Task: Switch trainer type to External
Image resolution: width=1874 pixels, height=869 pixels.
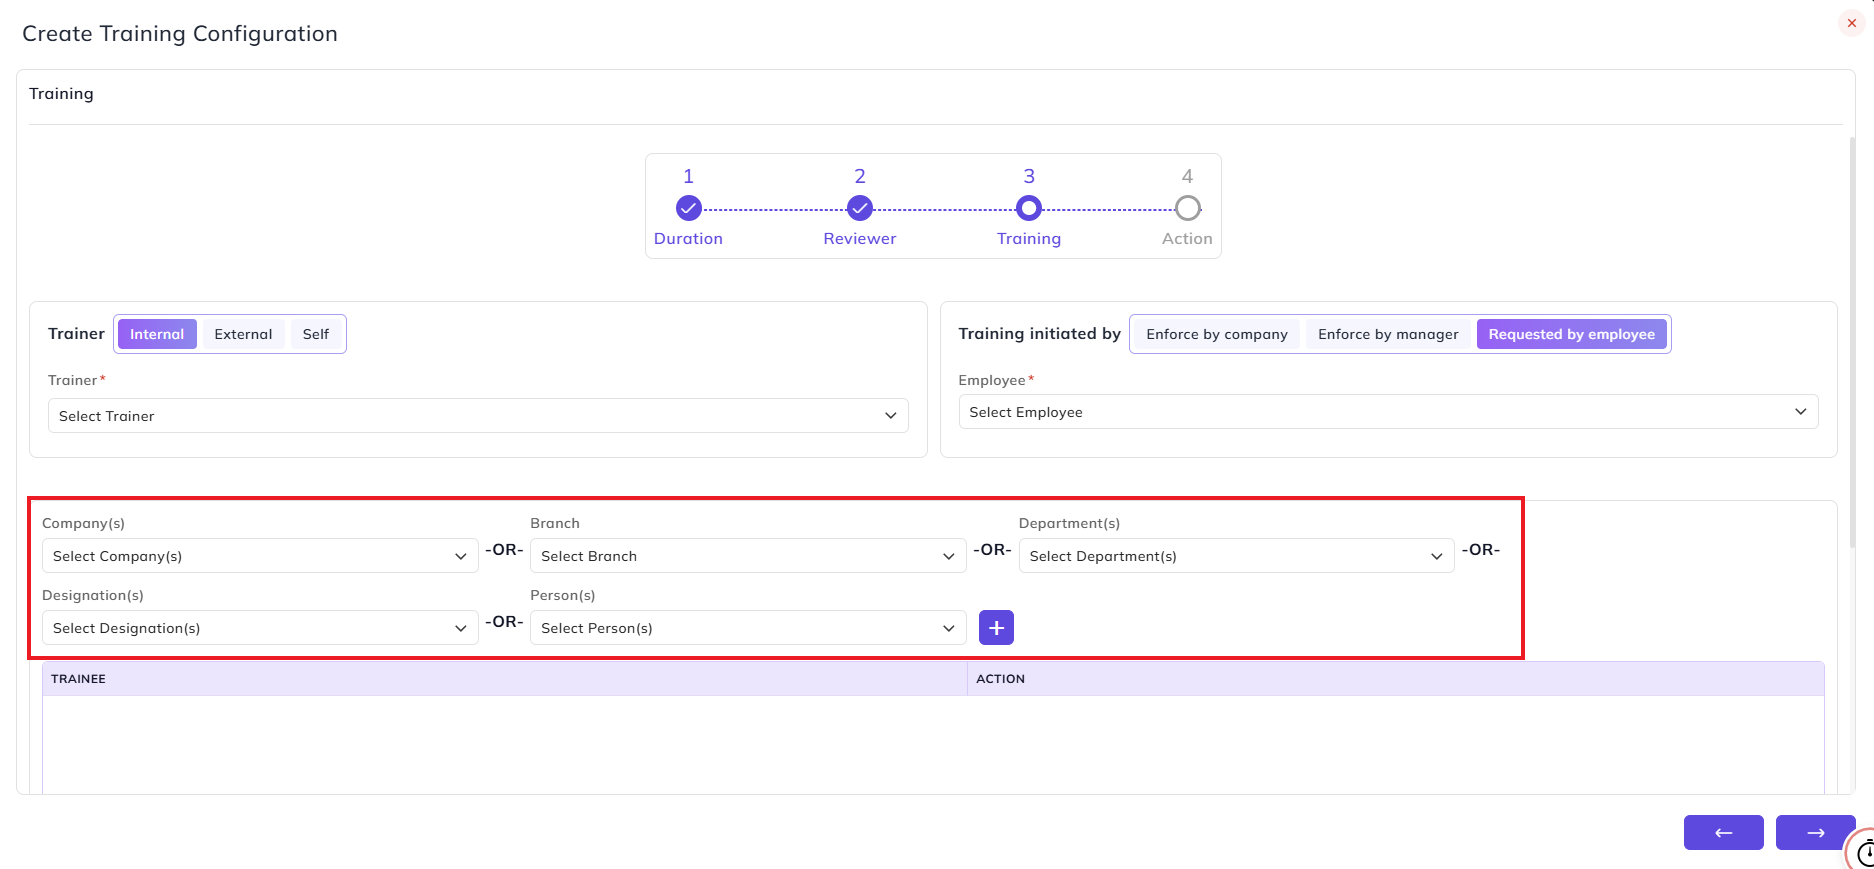Action: coord(243,334)
